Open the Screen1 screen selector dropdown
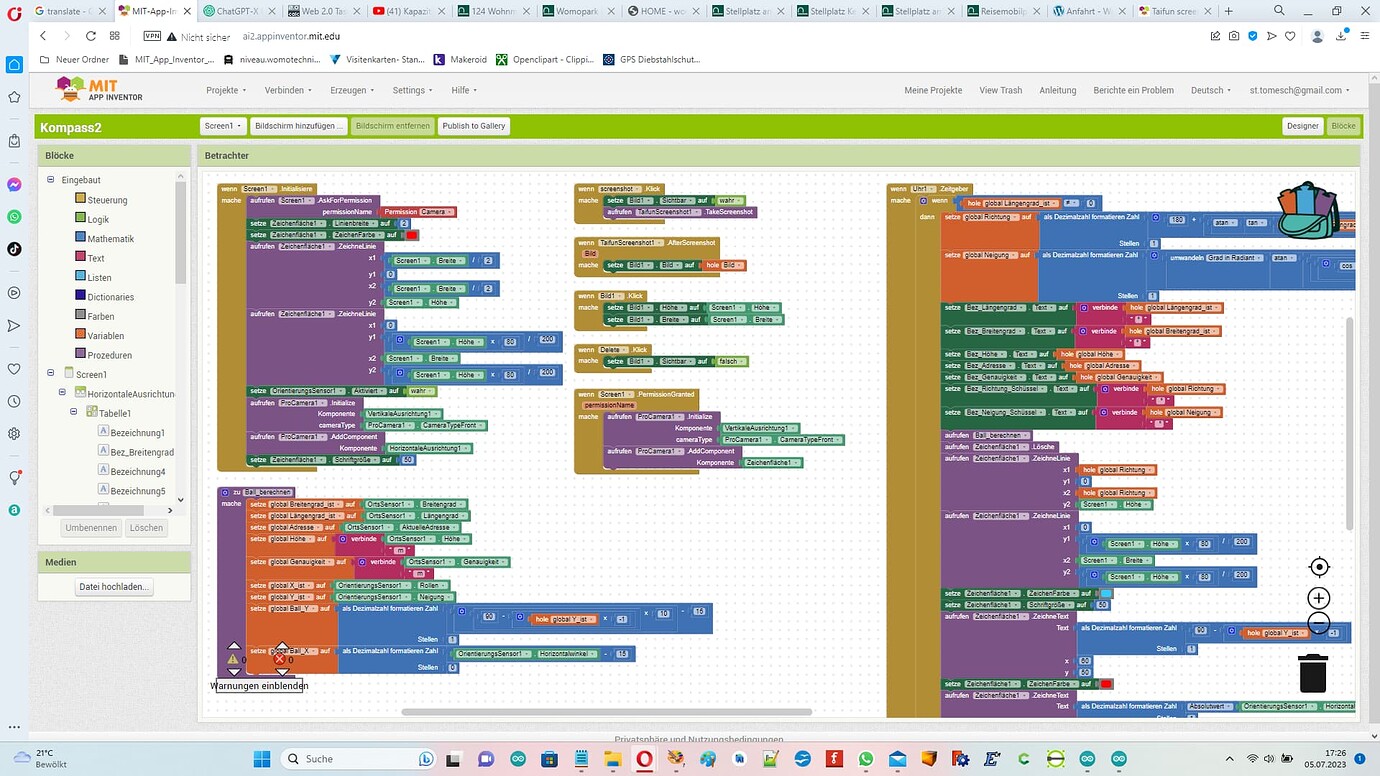Viewport: 1380px width, 776px height. tap(222, 126)
